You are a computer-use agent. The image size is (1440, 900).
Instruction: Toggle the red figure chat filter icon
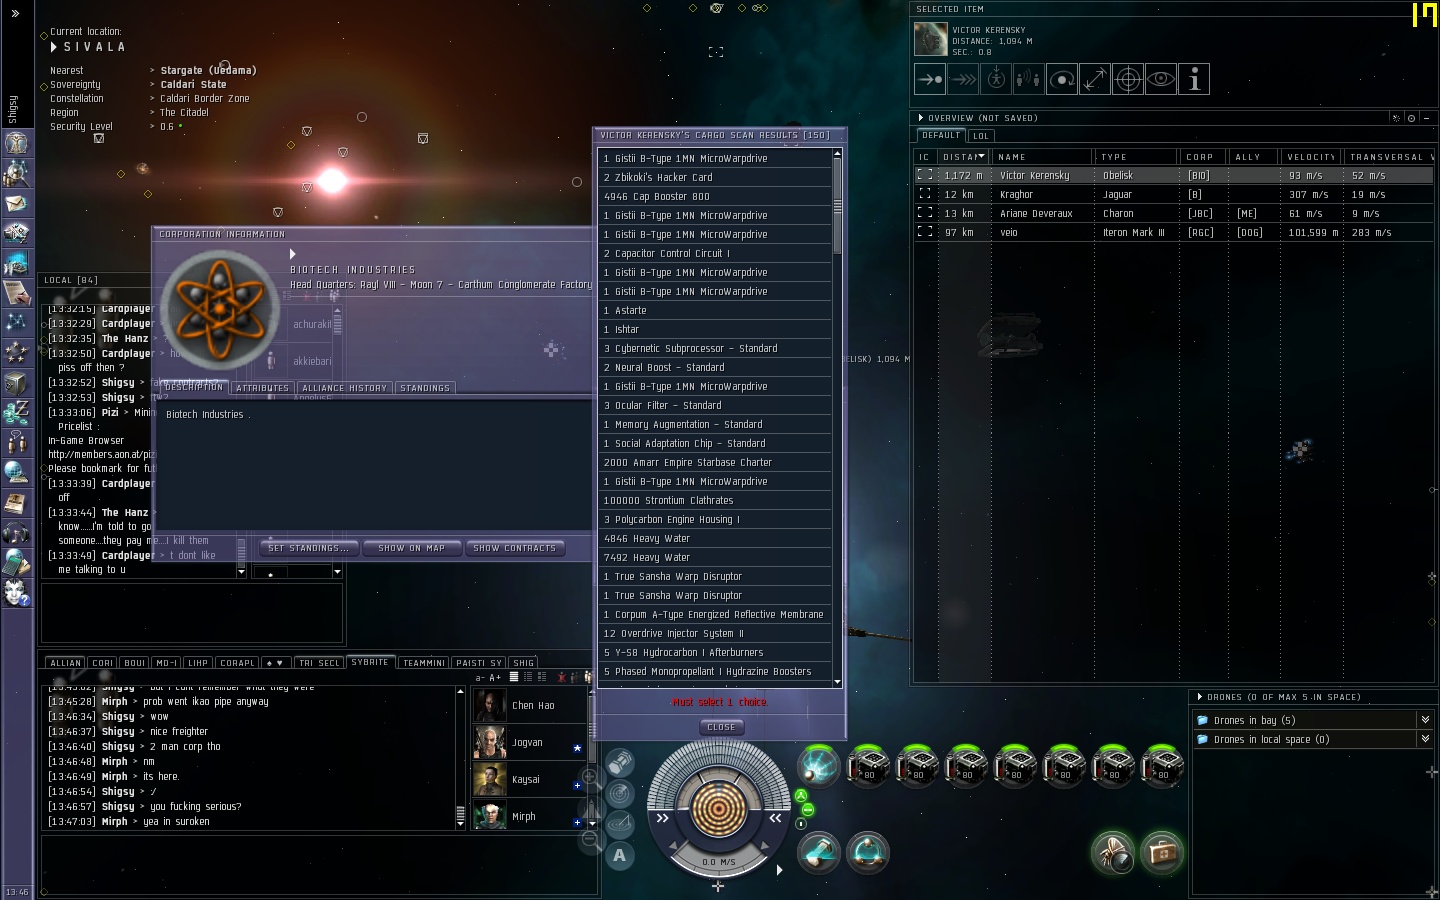[x=562, y=677]
